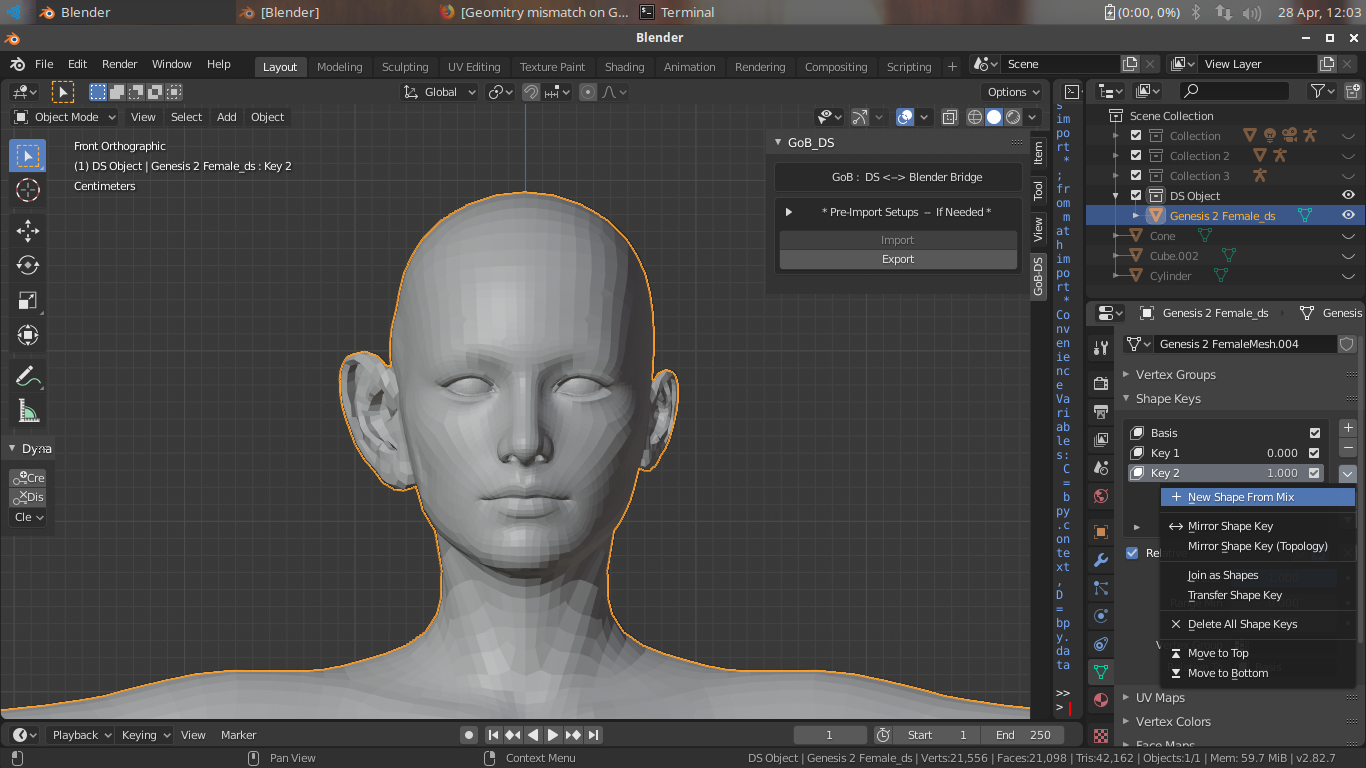1366x768 pixels.
Task: Toggle the Collection 2 checkbox in outliner
Action: (1136, 156)
